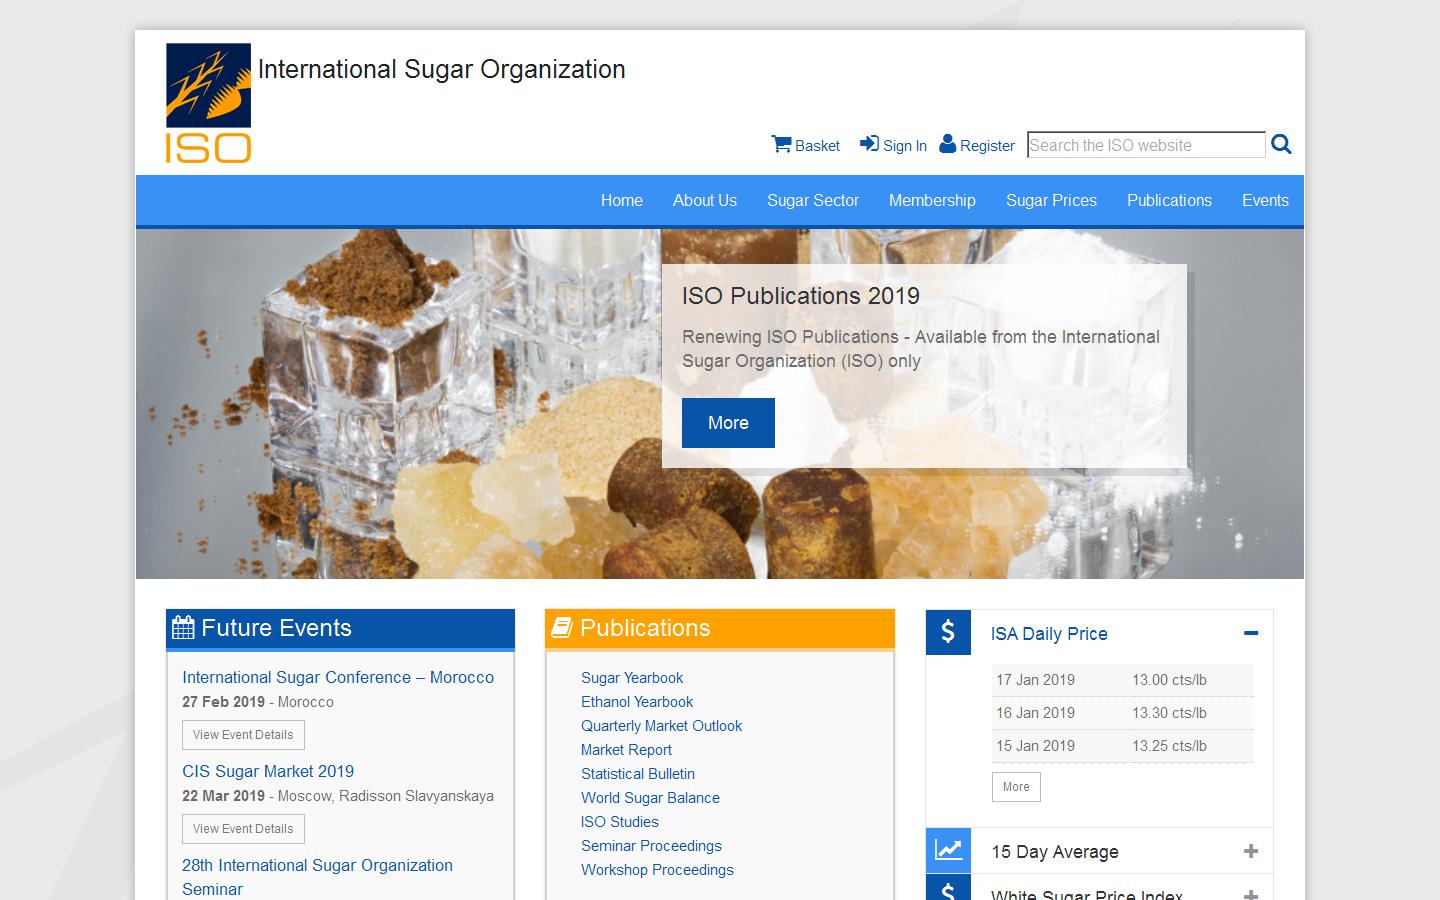Click the dollar icon beside ISA Daily Price

[948, 633]
